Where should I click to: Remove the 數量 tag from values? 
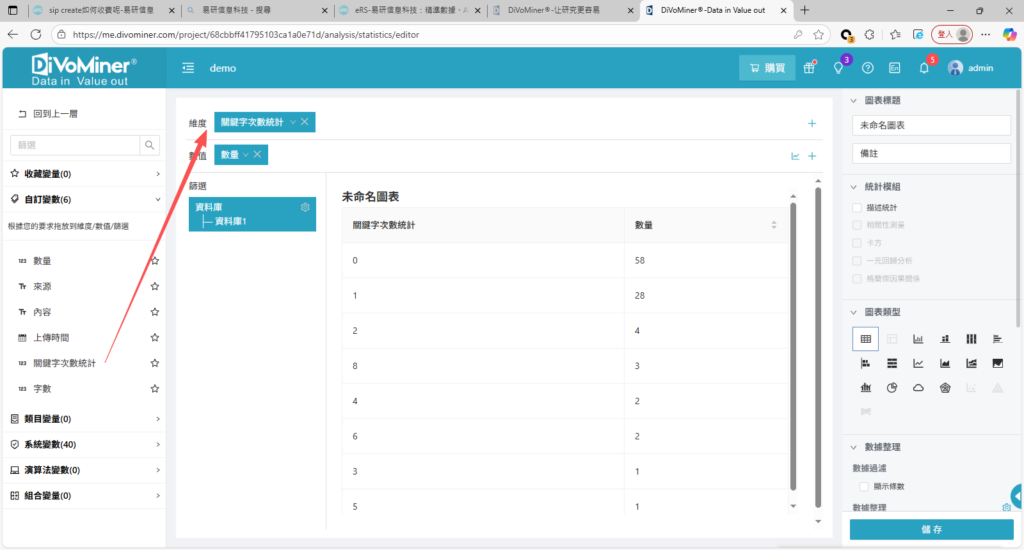pyautogui.click(x=257, y=154)
